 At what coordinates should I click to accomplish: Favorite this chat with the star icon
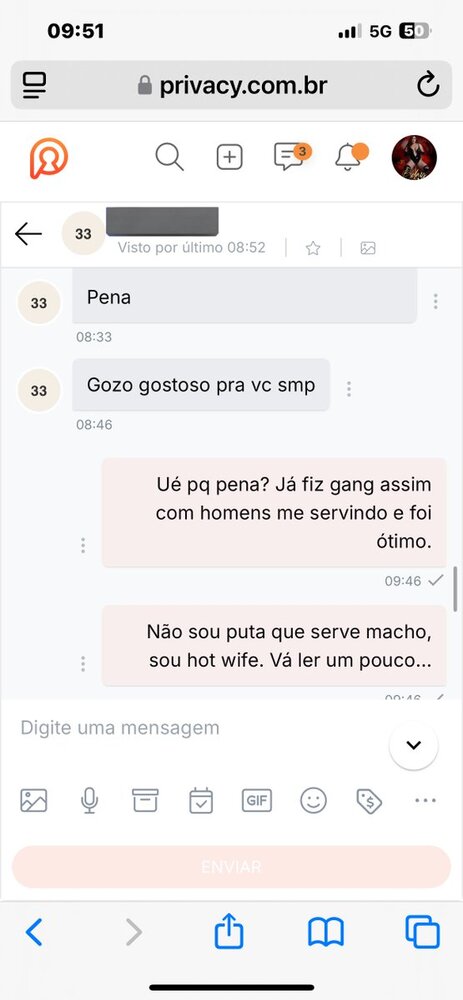tap(312, 248)
